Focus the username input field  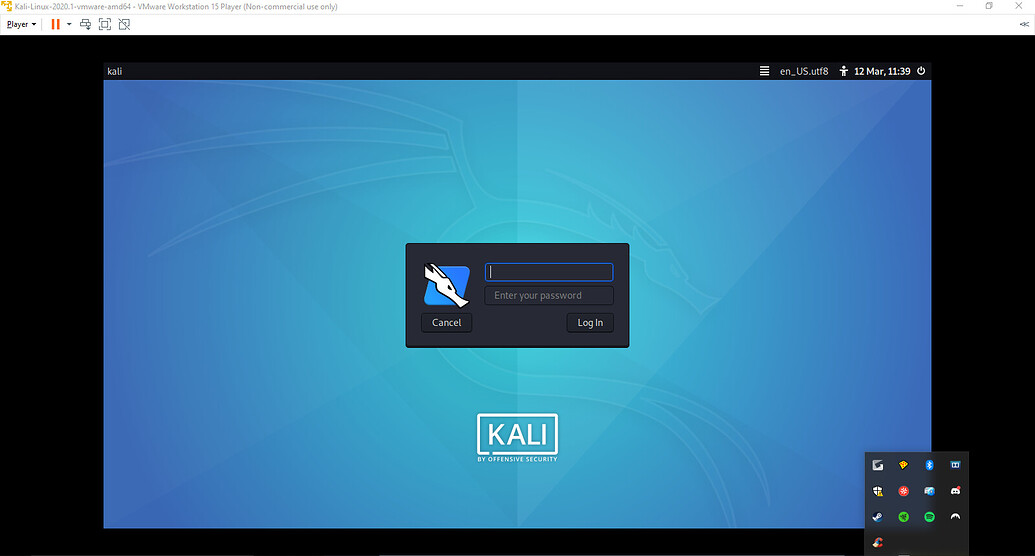pyautogui.click(x=549, y=272)
